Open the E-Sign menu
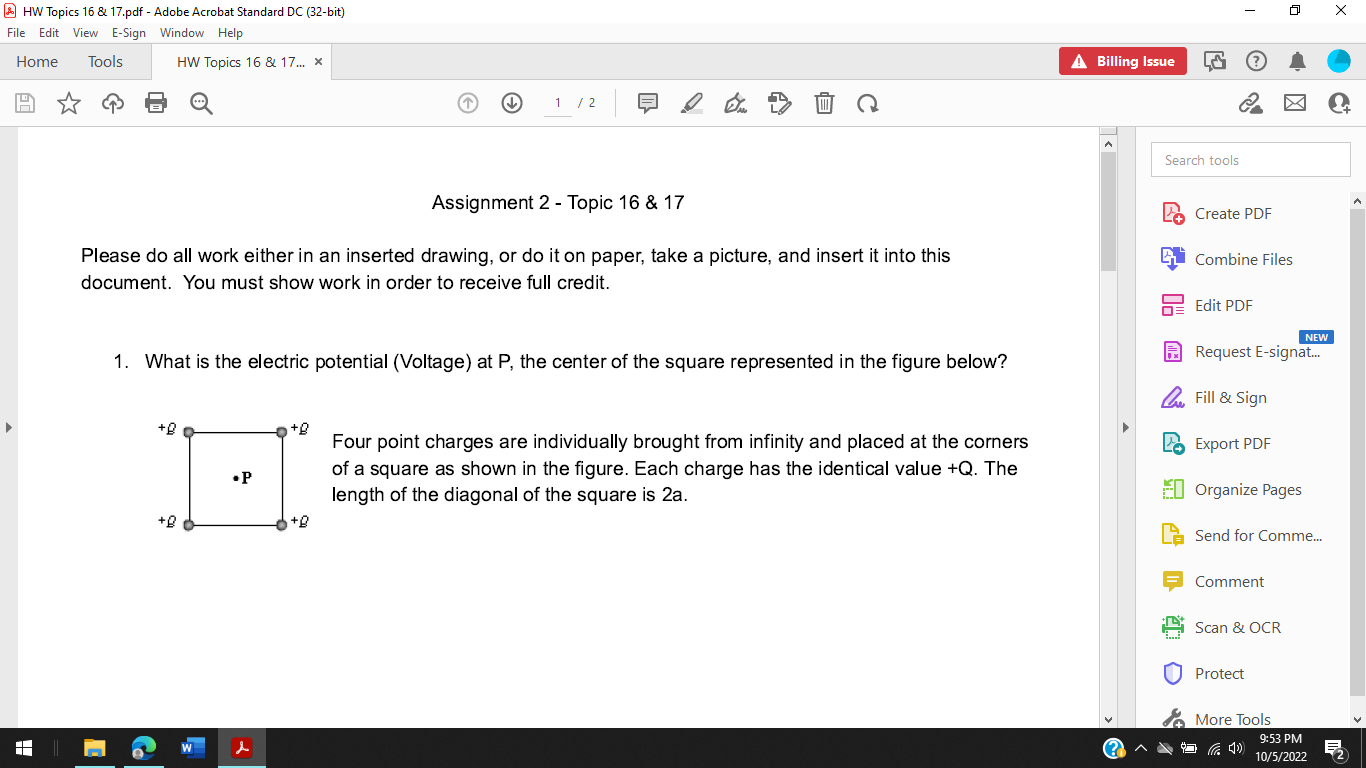The image size is (1366, 768). [128, 33]
